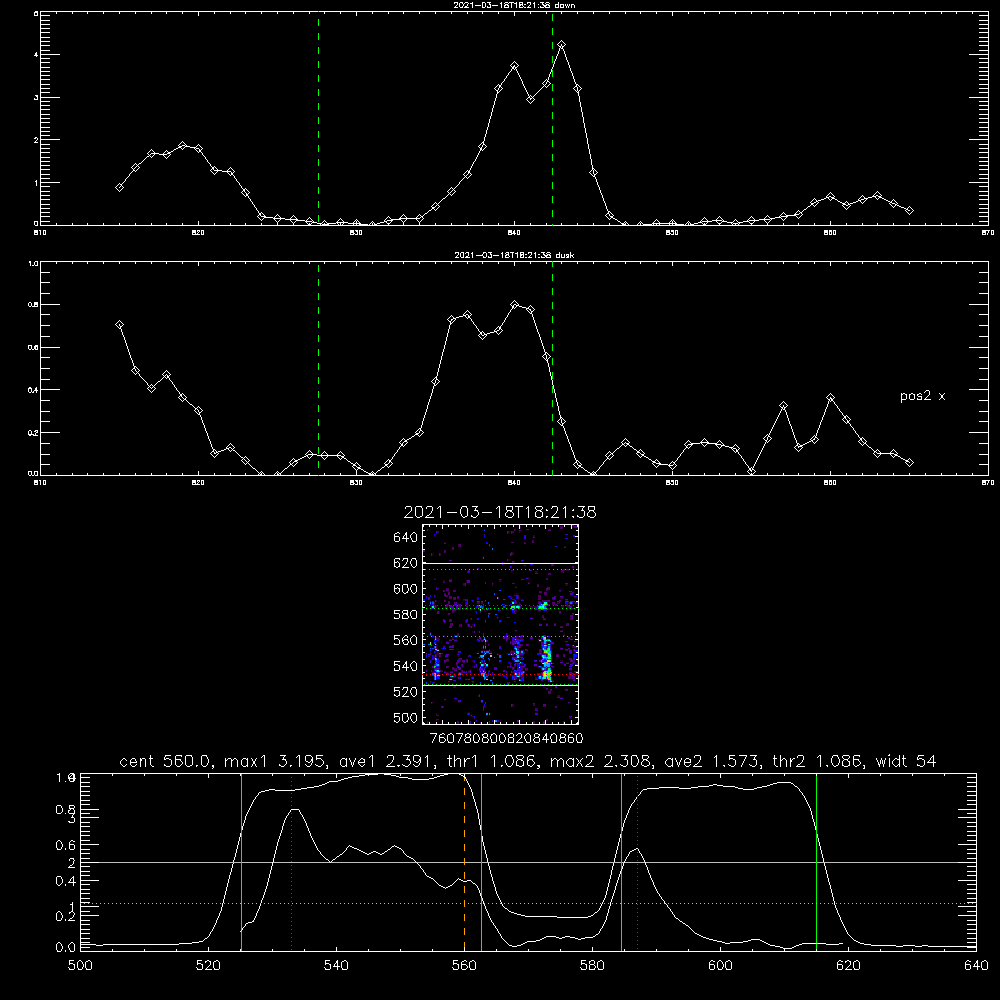Click 'widt 54' in the bottom plot header

point(906,761)
